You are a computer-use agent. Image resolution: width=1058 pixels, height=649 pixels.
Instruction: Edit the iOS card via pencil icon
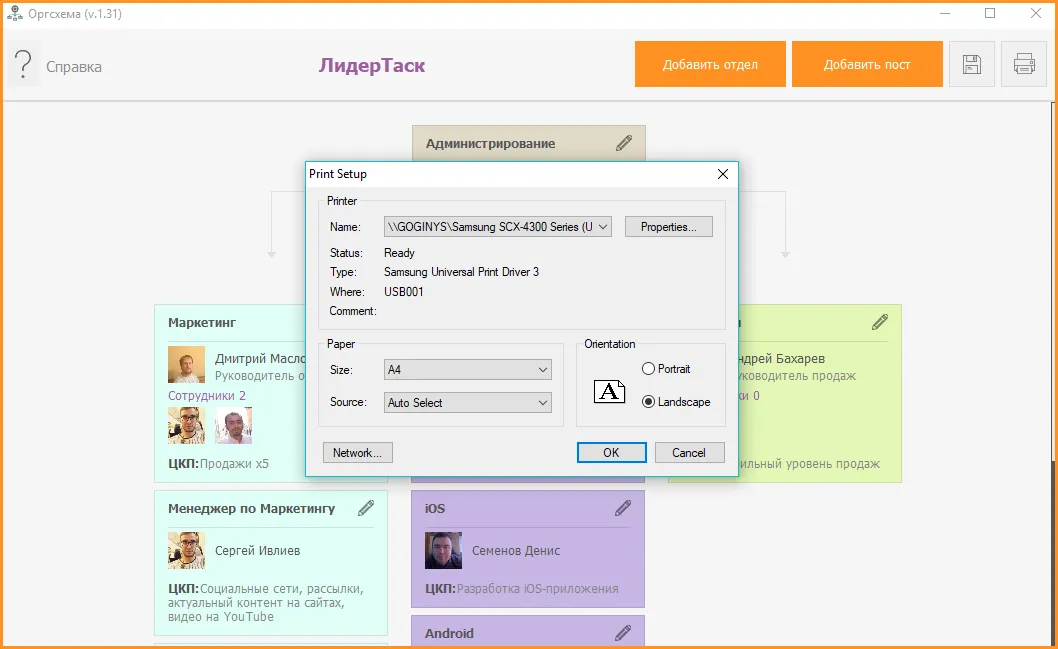(623, 508)
